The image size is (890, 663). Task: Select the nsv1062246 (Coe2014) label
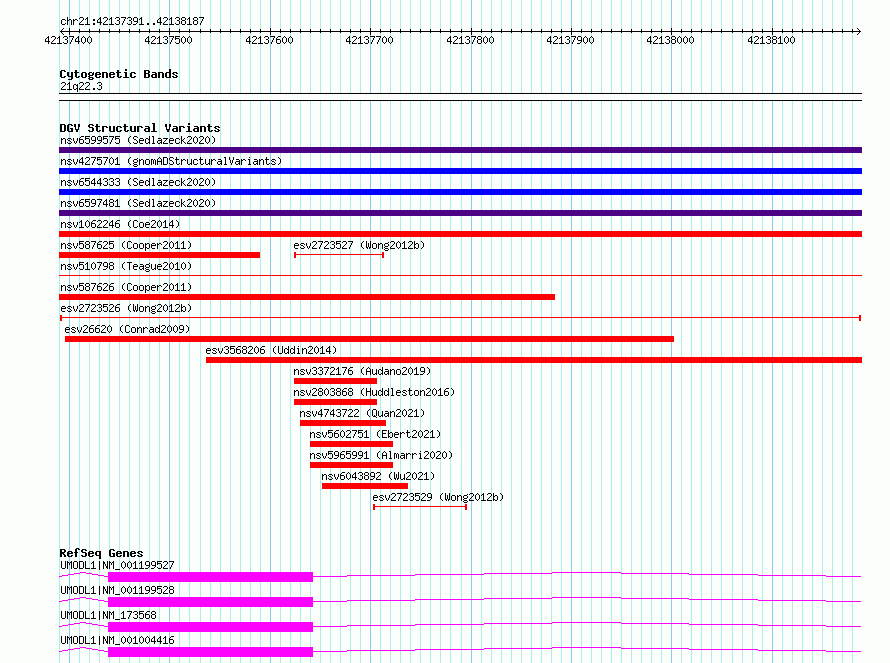pos(120,224)
